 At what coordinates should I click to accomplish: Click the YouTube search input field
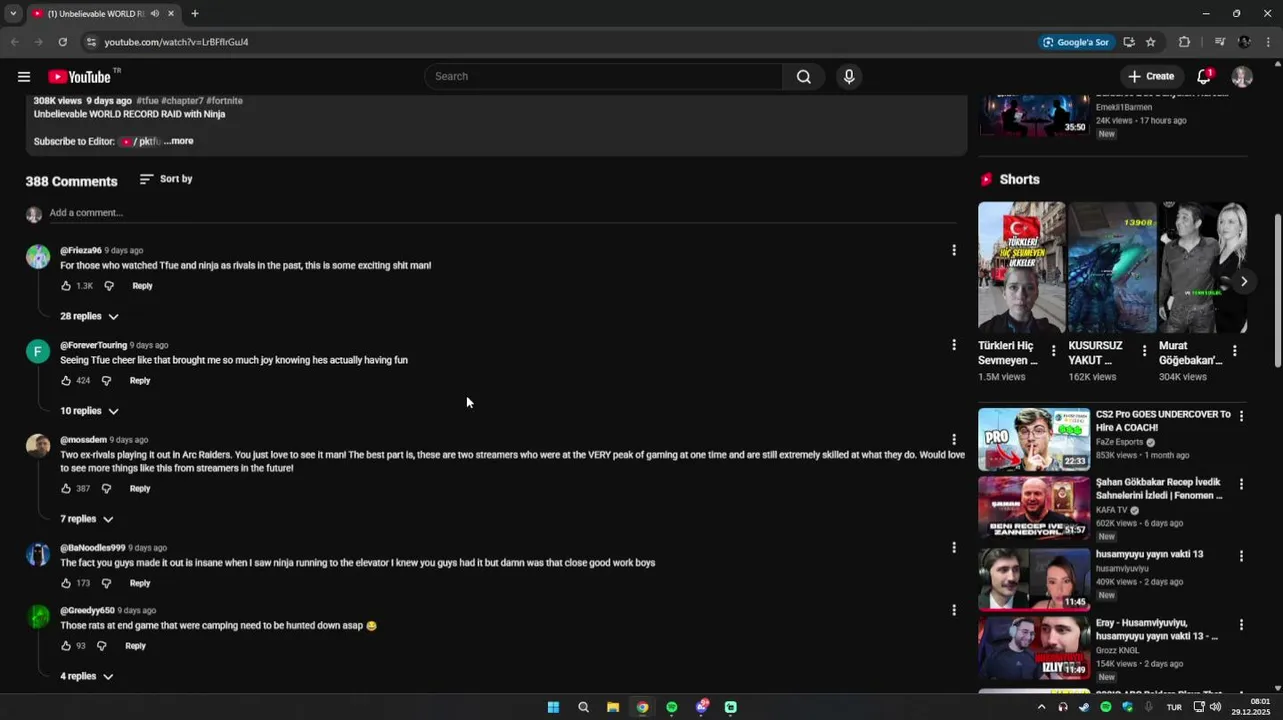[x=603, y=77]
